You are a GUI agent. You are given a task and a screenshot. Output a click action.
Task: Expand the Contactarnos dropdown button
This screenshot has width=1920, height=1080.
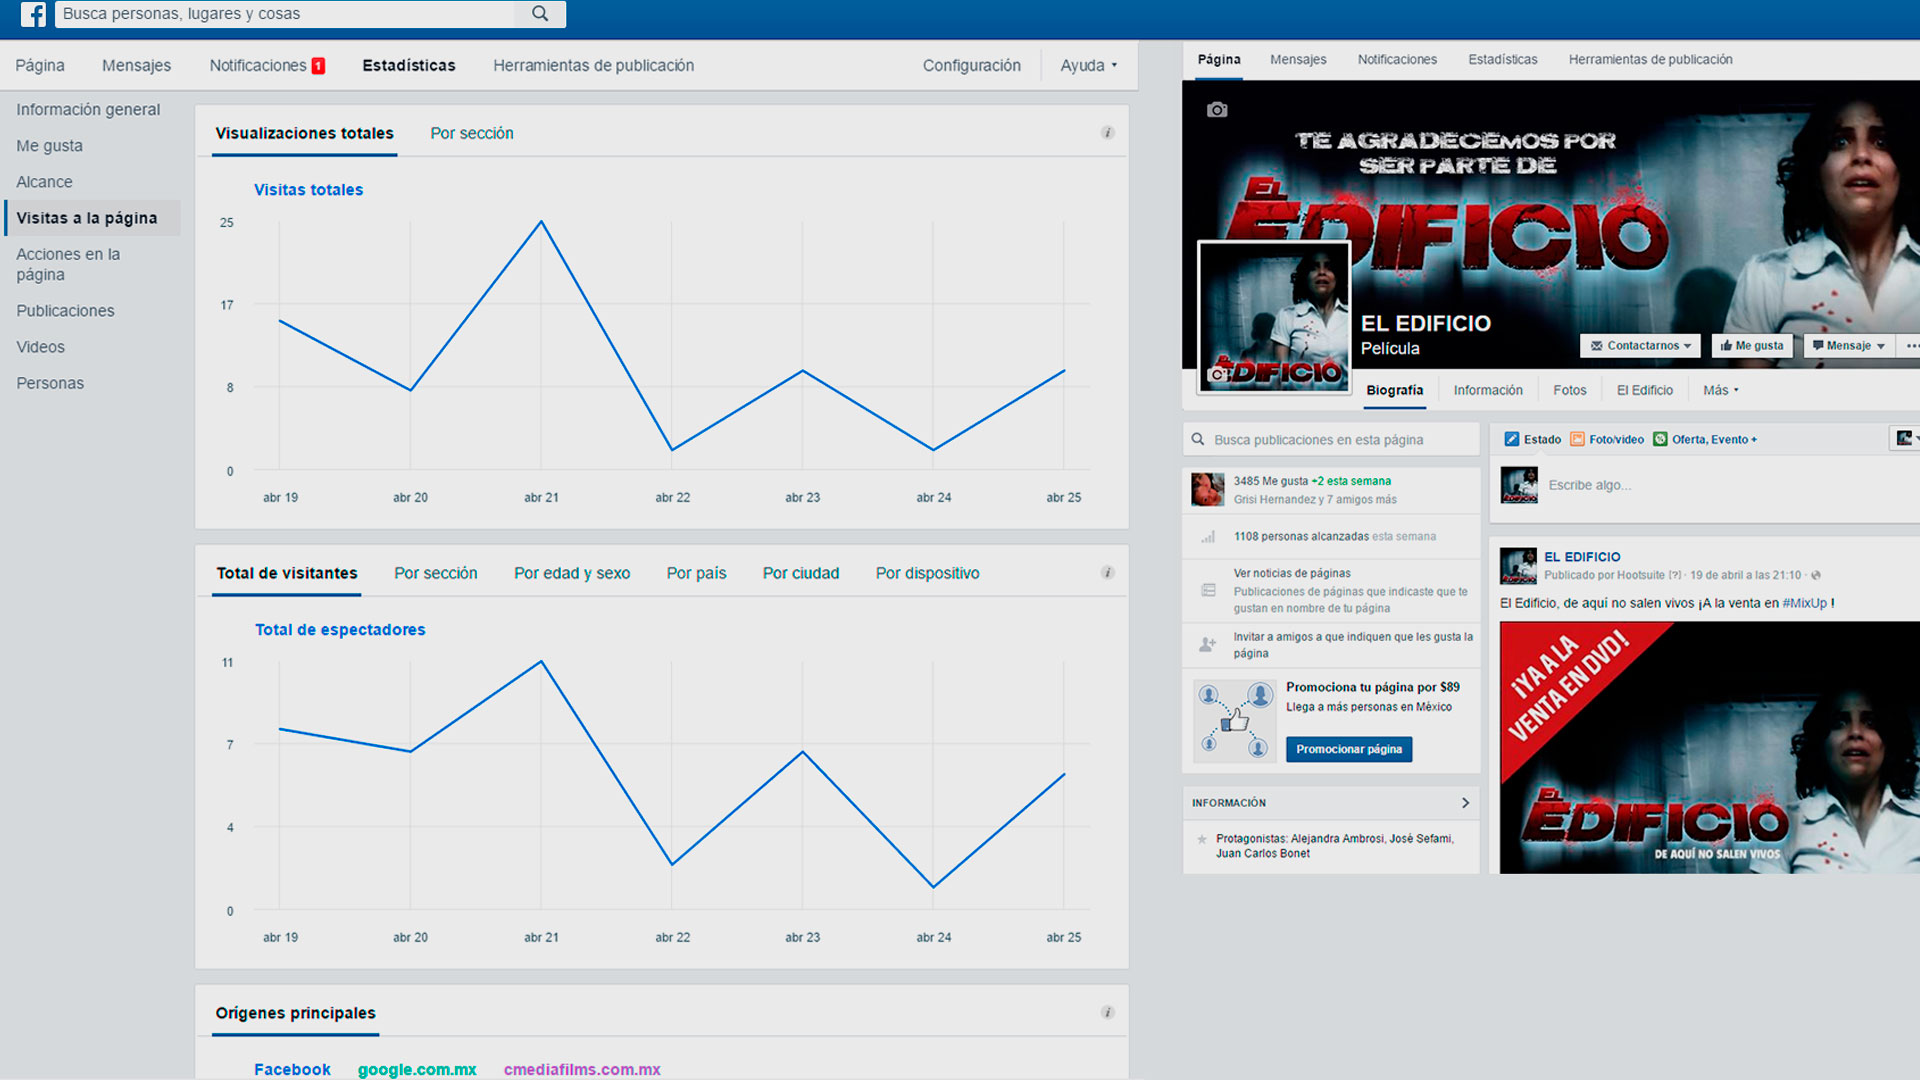pyautogui.click(x=1640, y=346)
